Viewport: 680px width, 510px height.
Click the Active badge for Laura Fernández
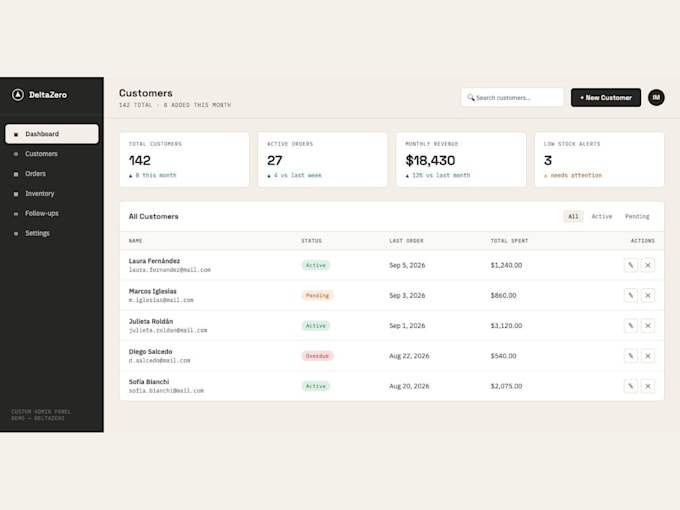[x=316, y=265]
